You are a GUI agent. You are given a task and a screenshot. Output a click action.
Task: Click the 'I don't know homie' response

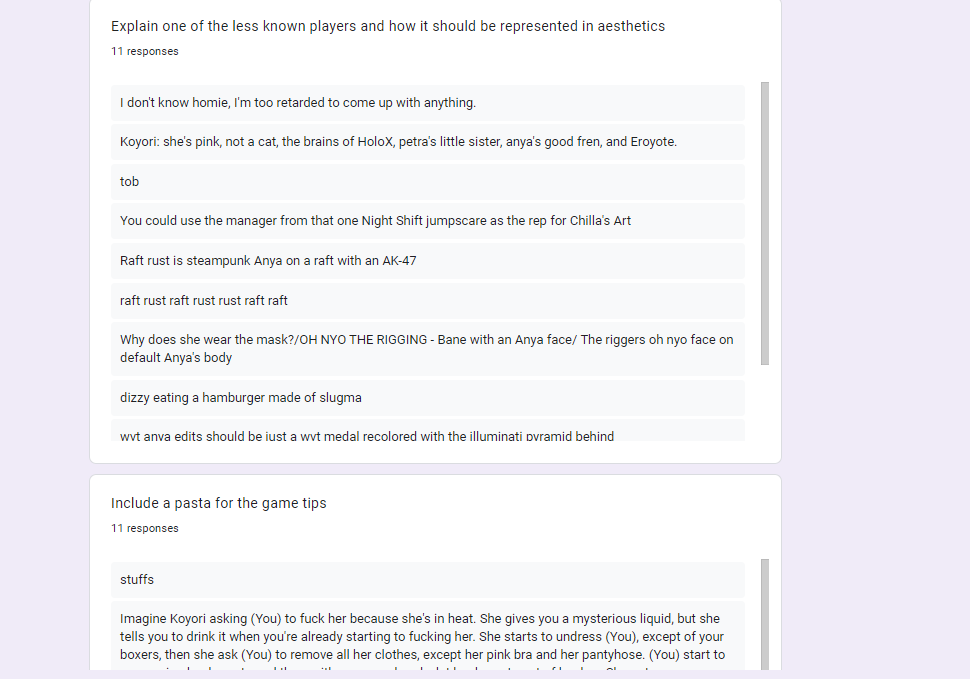point(427,103)
